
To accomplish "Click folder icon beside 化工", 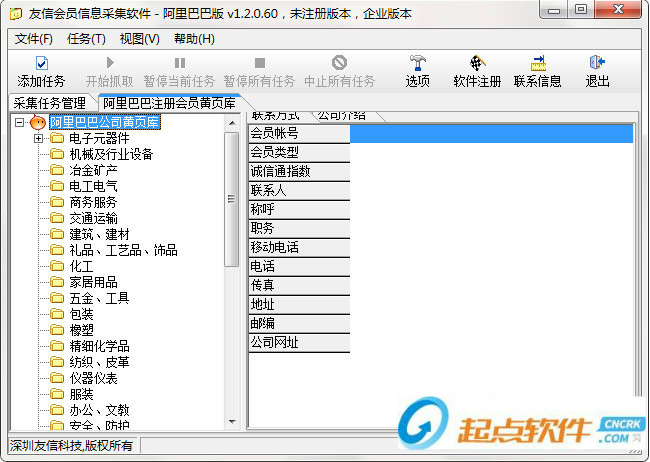I will (57, 266).
